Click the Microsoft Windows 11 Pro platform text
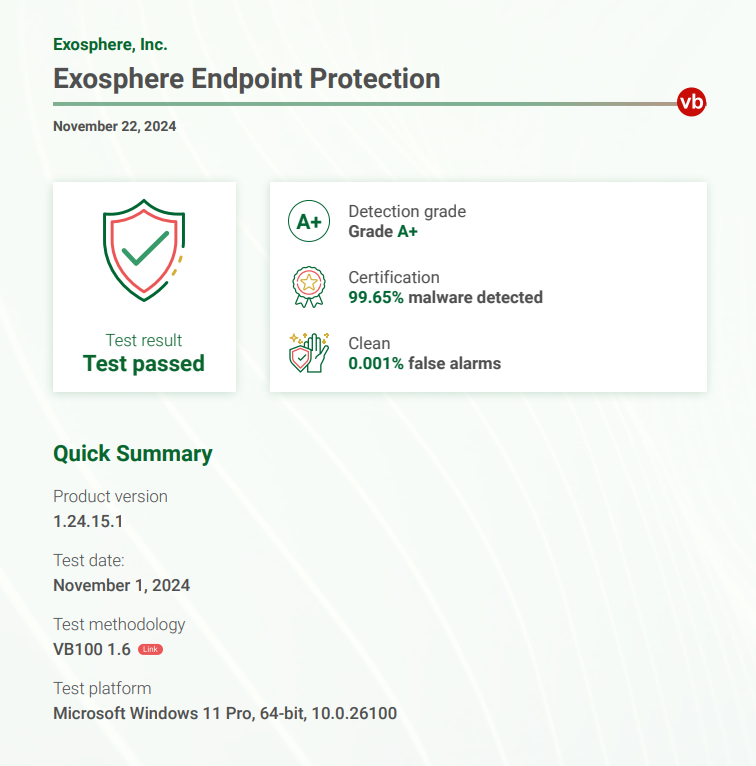Viewport: 756px width, 766px height. point(225,713)
